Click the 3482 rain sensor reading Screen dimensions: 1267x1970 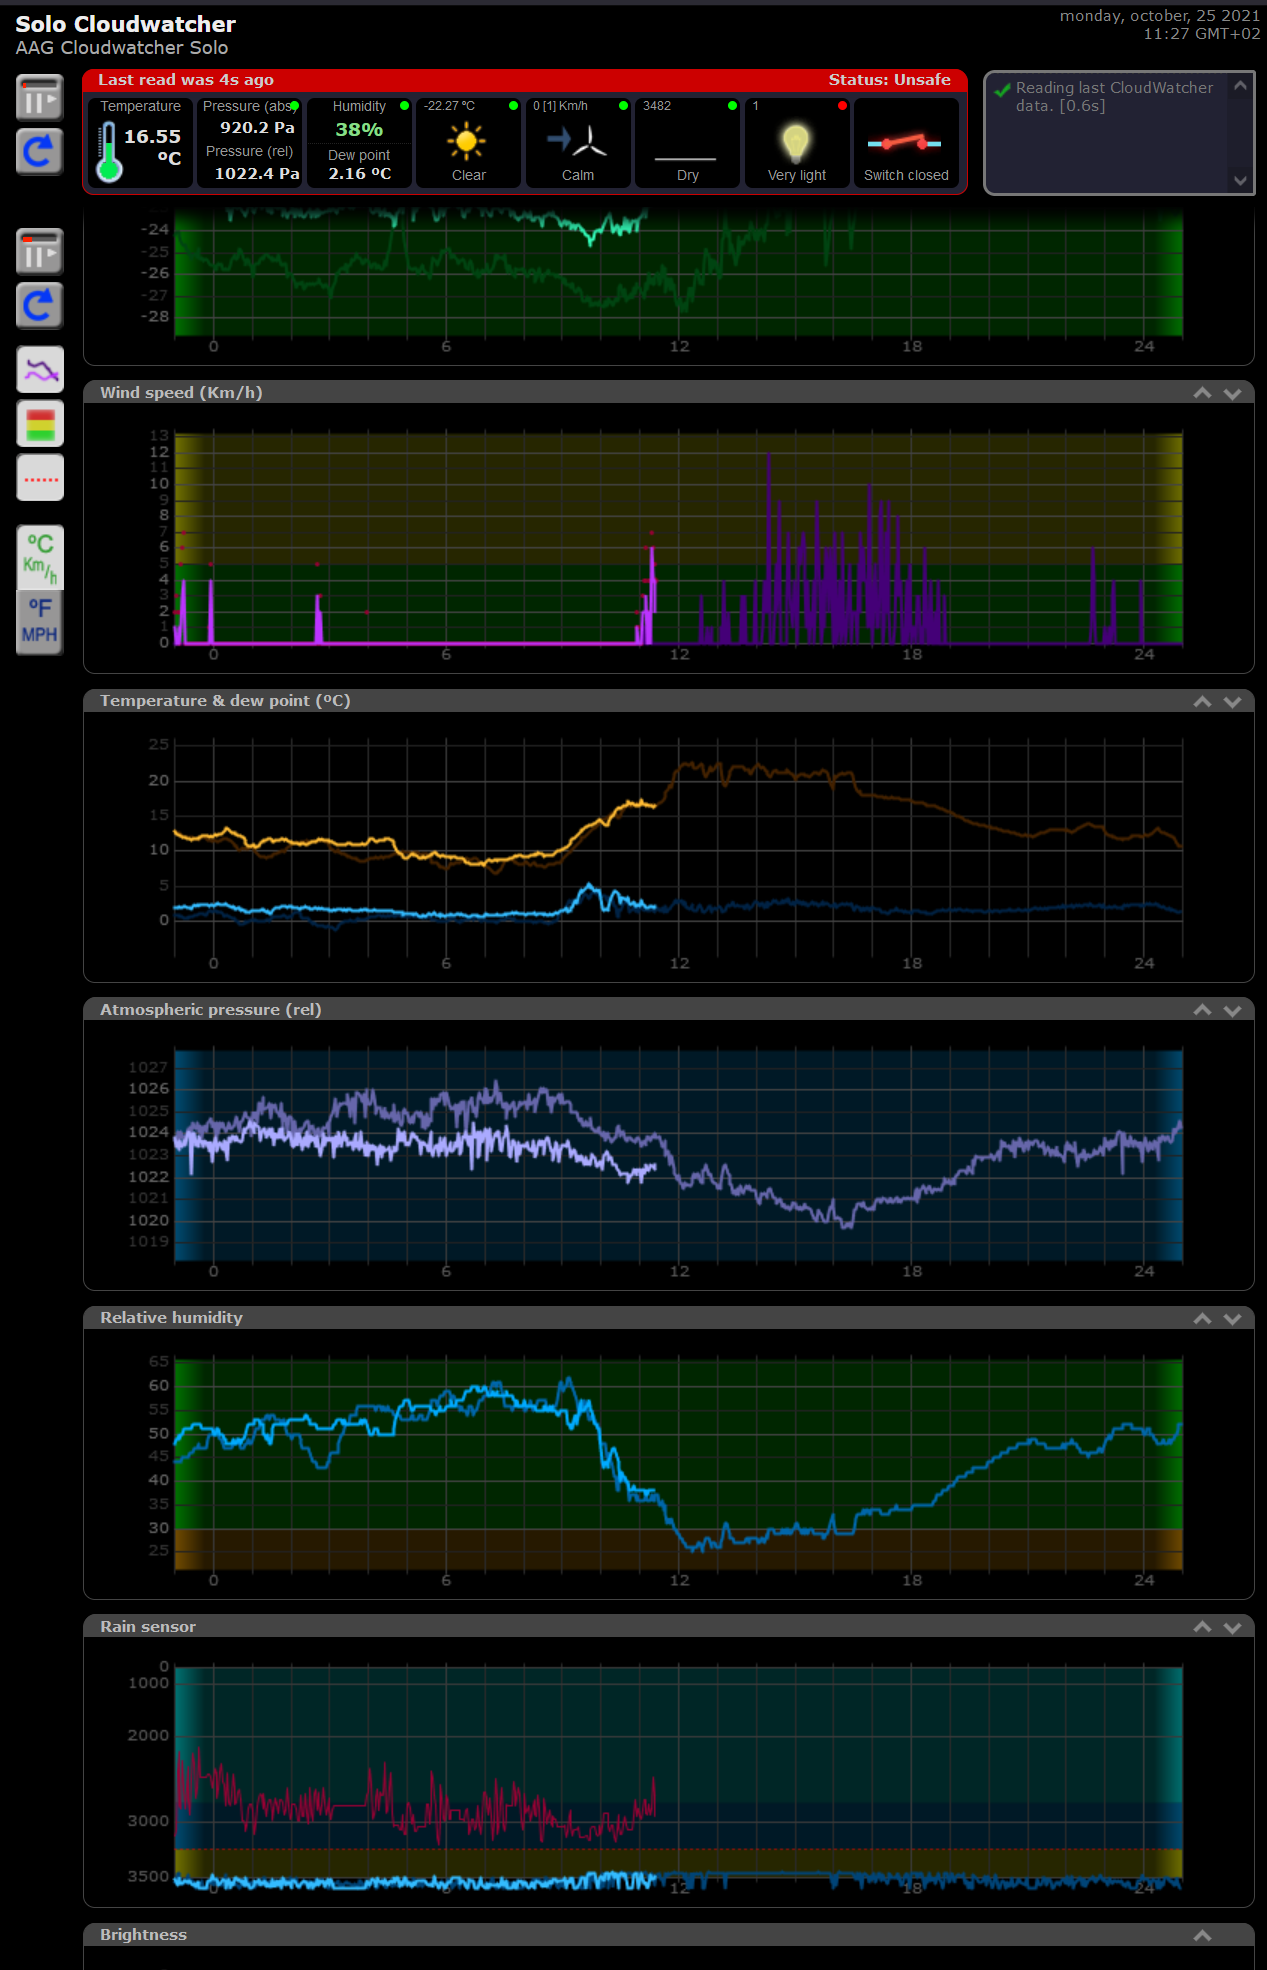657,106
